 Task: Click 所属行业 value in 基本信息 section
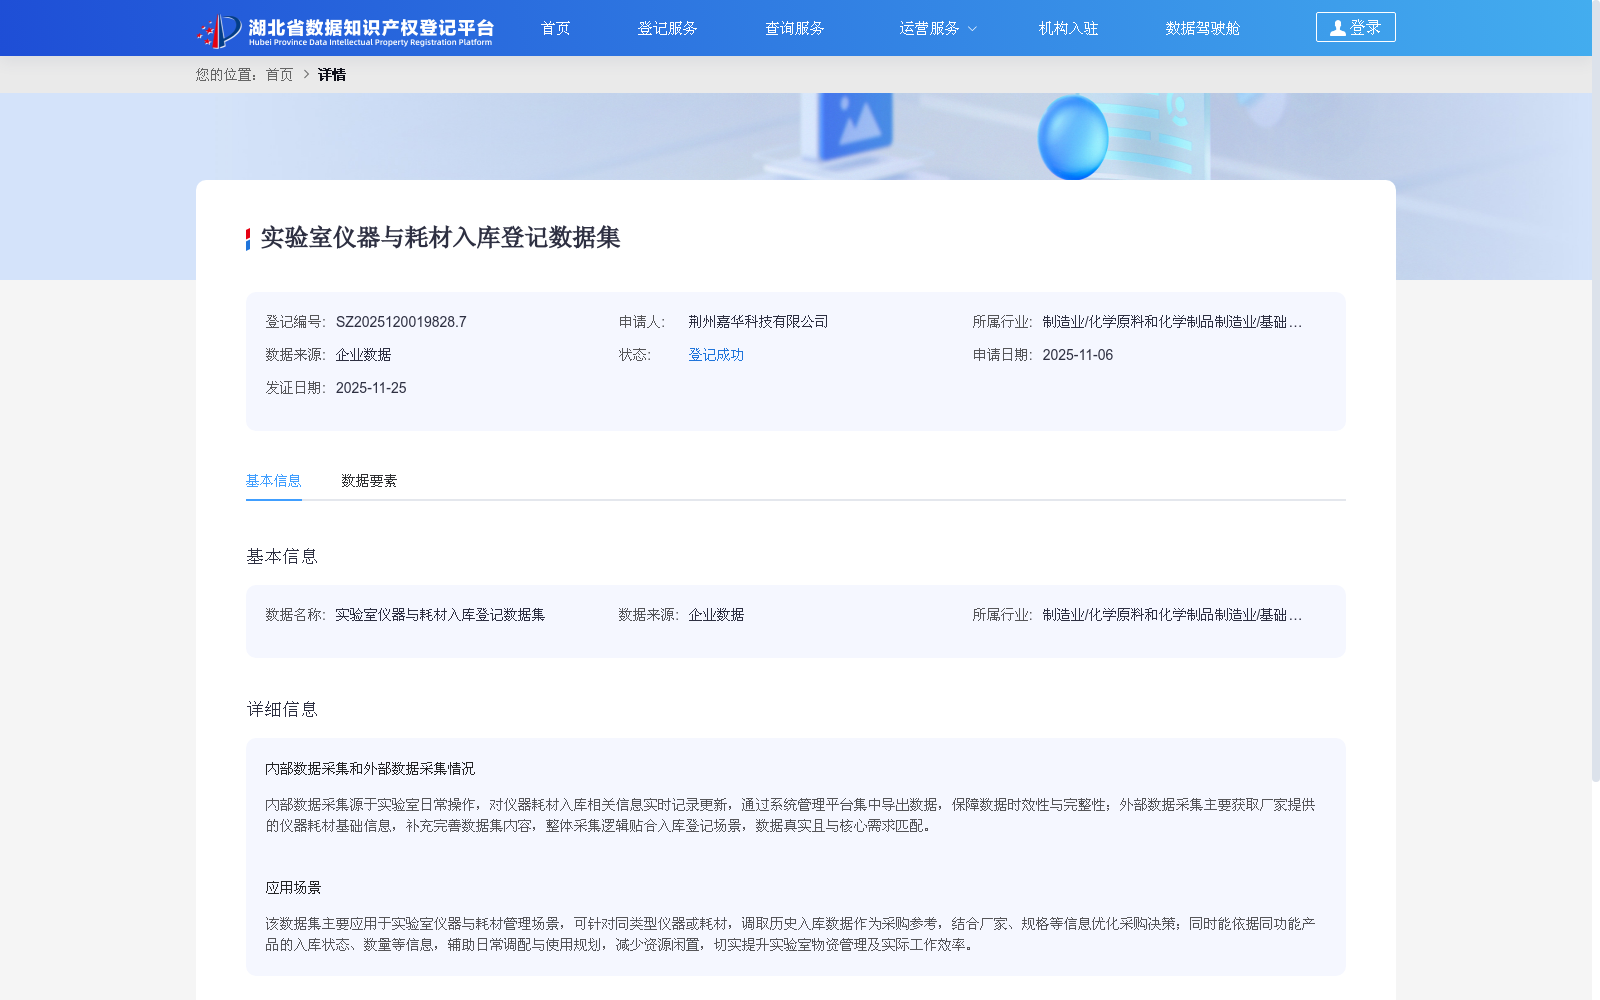point(1172,615)
